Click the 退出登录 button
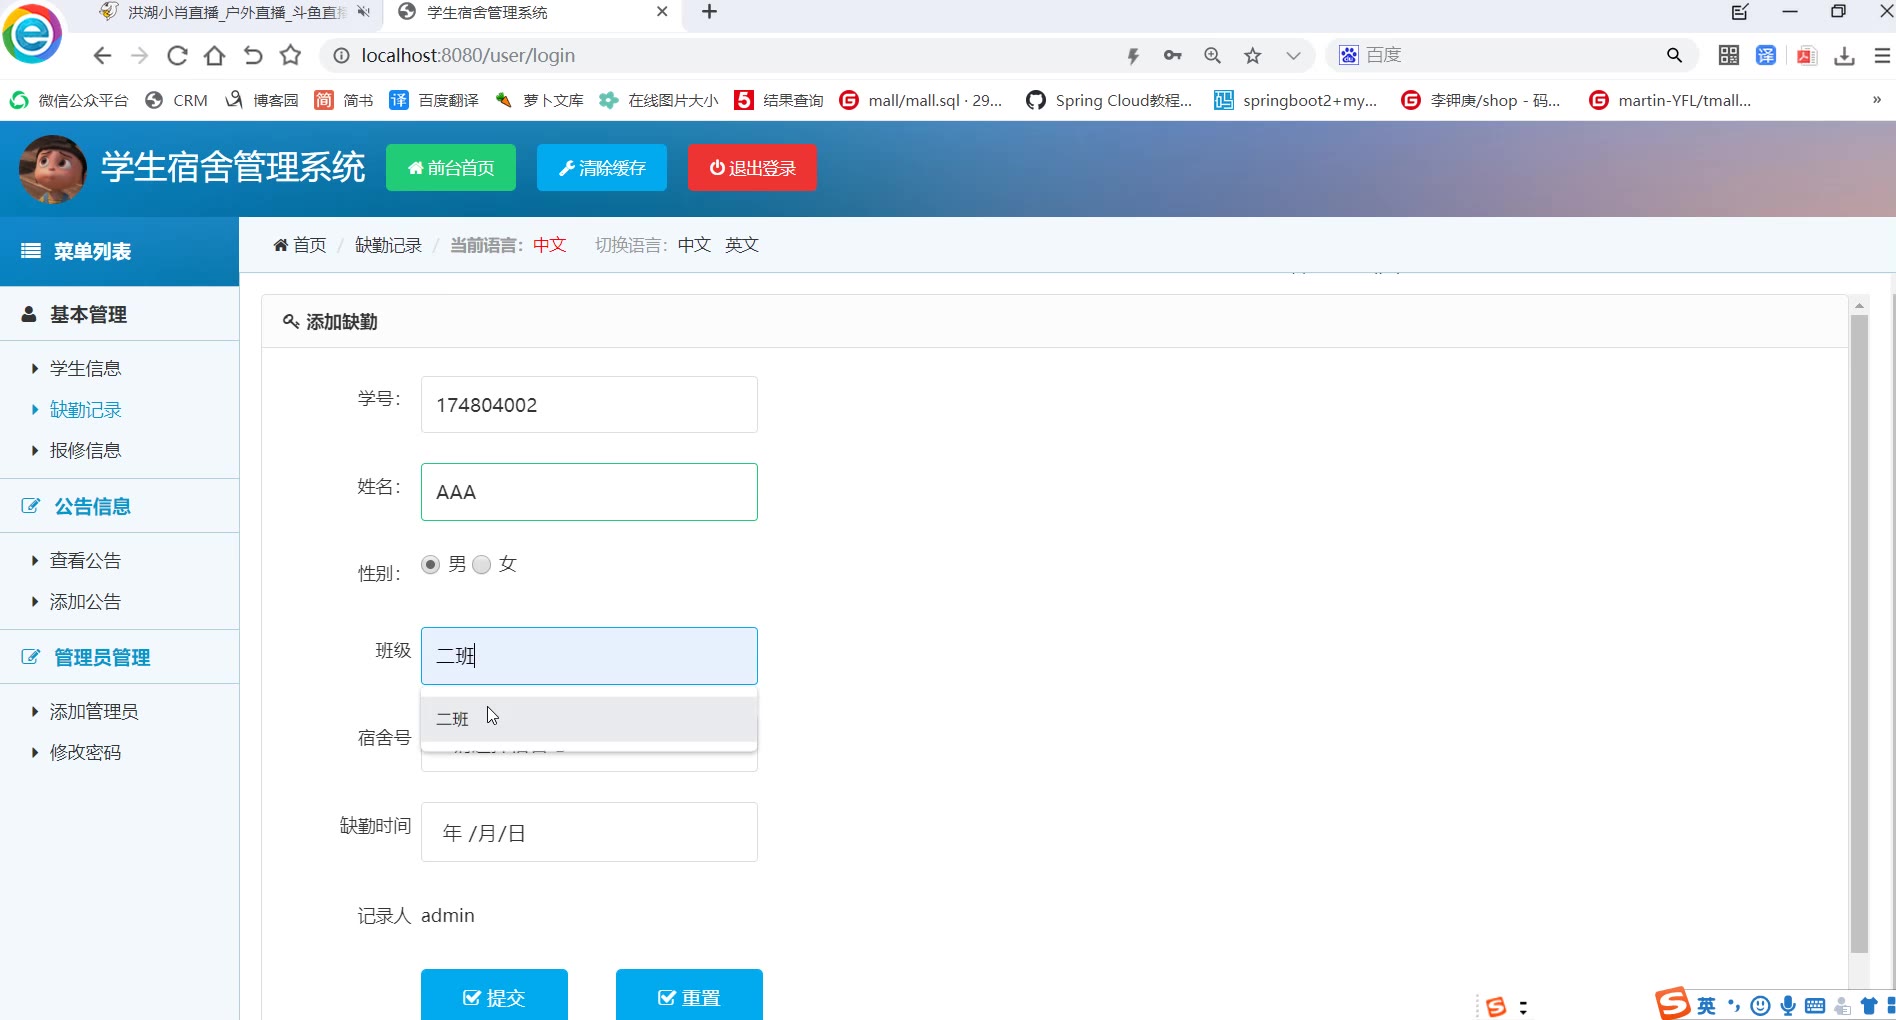 (x=752, y=168)
